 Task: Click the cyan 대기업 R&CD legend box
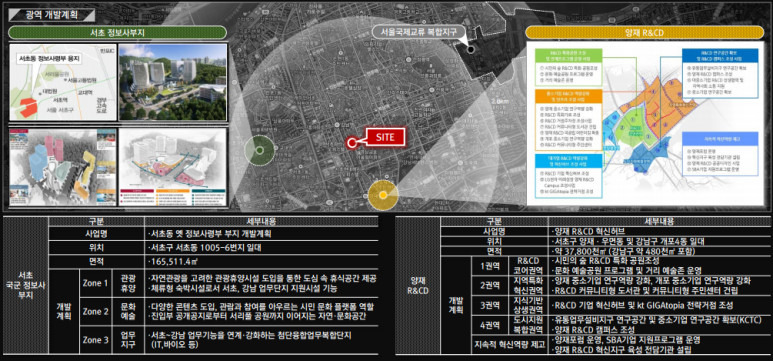568,176
